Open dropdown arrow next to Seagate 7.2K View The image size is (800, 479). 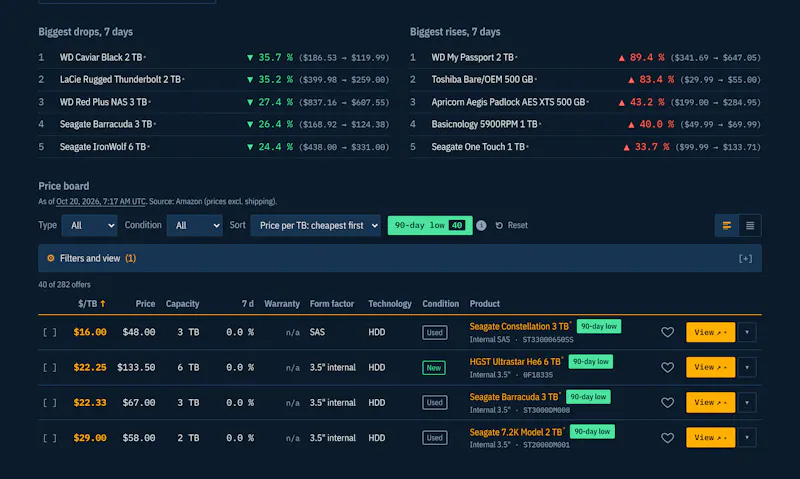[x=747, y=438]
